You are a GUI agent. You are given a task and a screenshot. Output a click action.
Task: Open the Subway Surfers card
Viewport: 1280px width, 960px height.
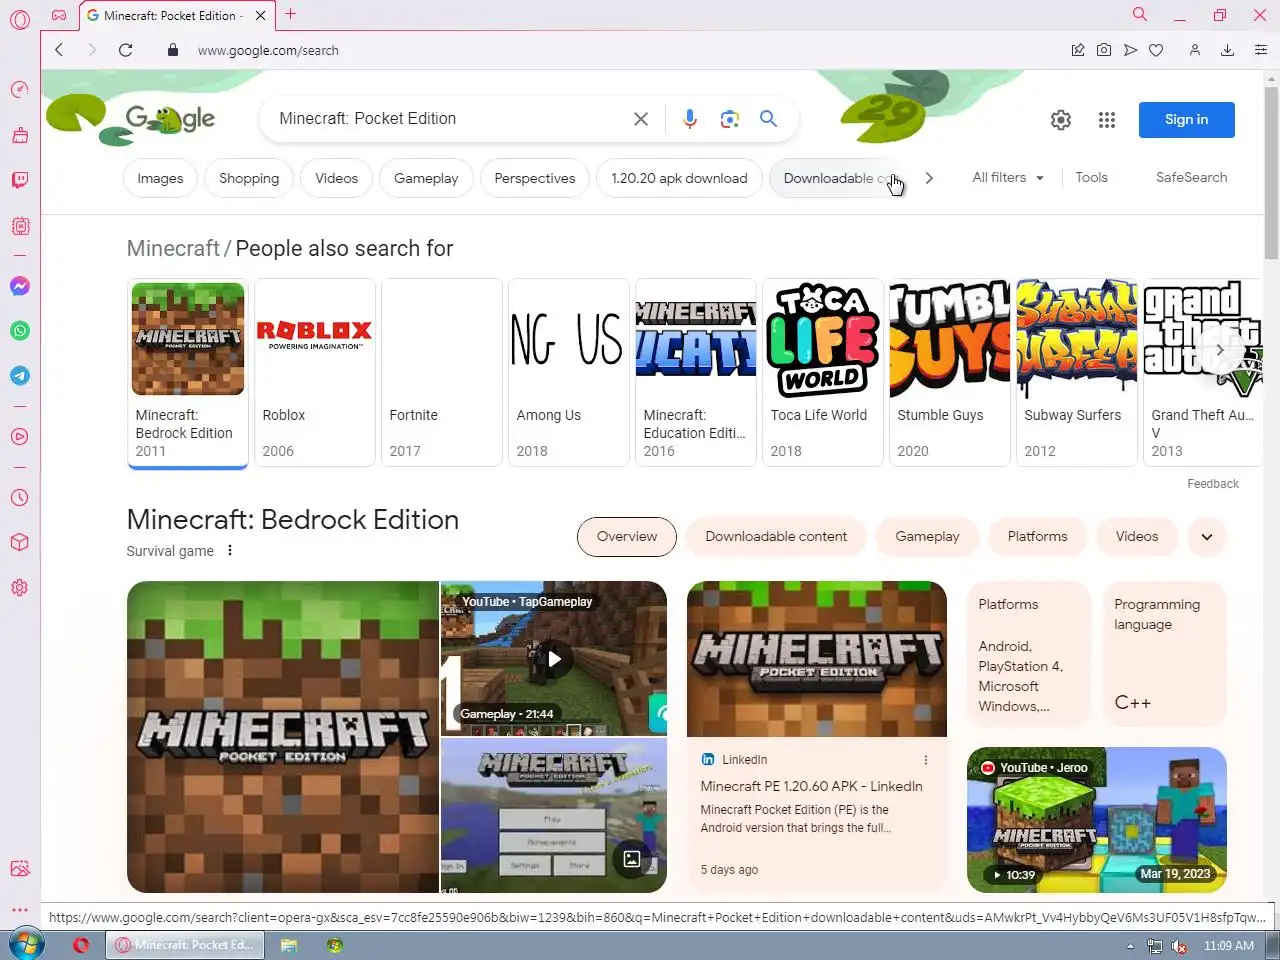[x=1077, y=372]
